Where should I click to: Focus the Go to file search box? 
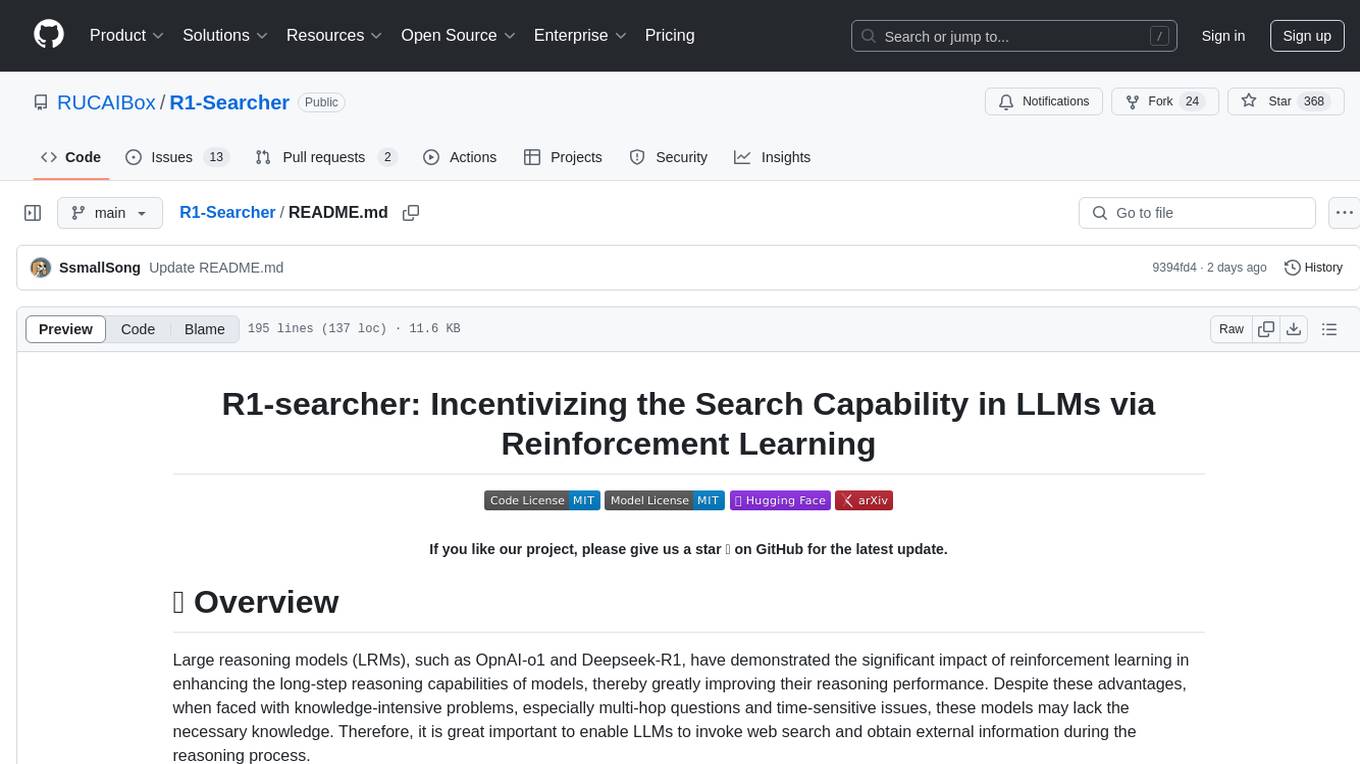tap(1197, 213)
